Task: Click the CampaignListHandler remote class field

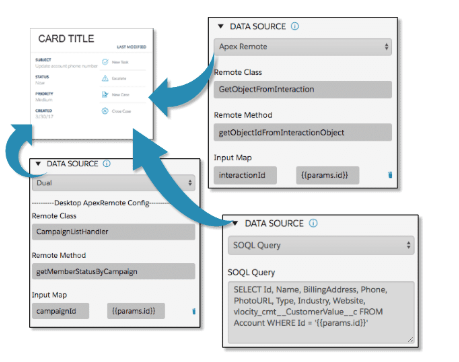Action: (114, 232)
